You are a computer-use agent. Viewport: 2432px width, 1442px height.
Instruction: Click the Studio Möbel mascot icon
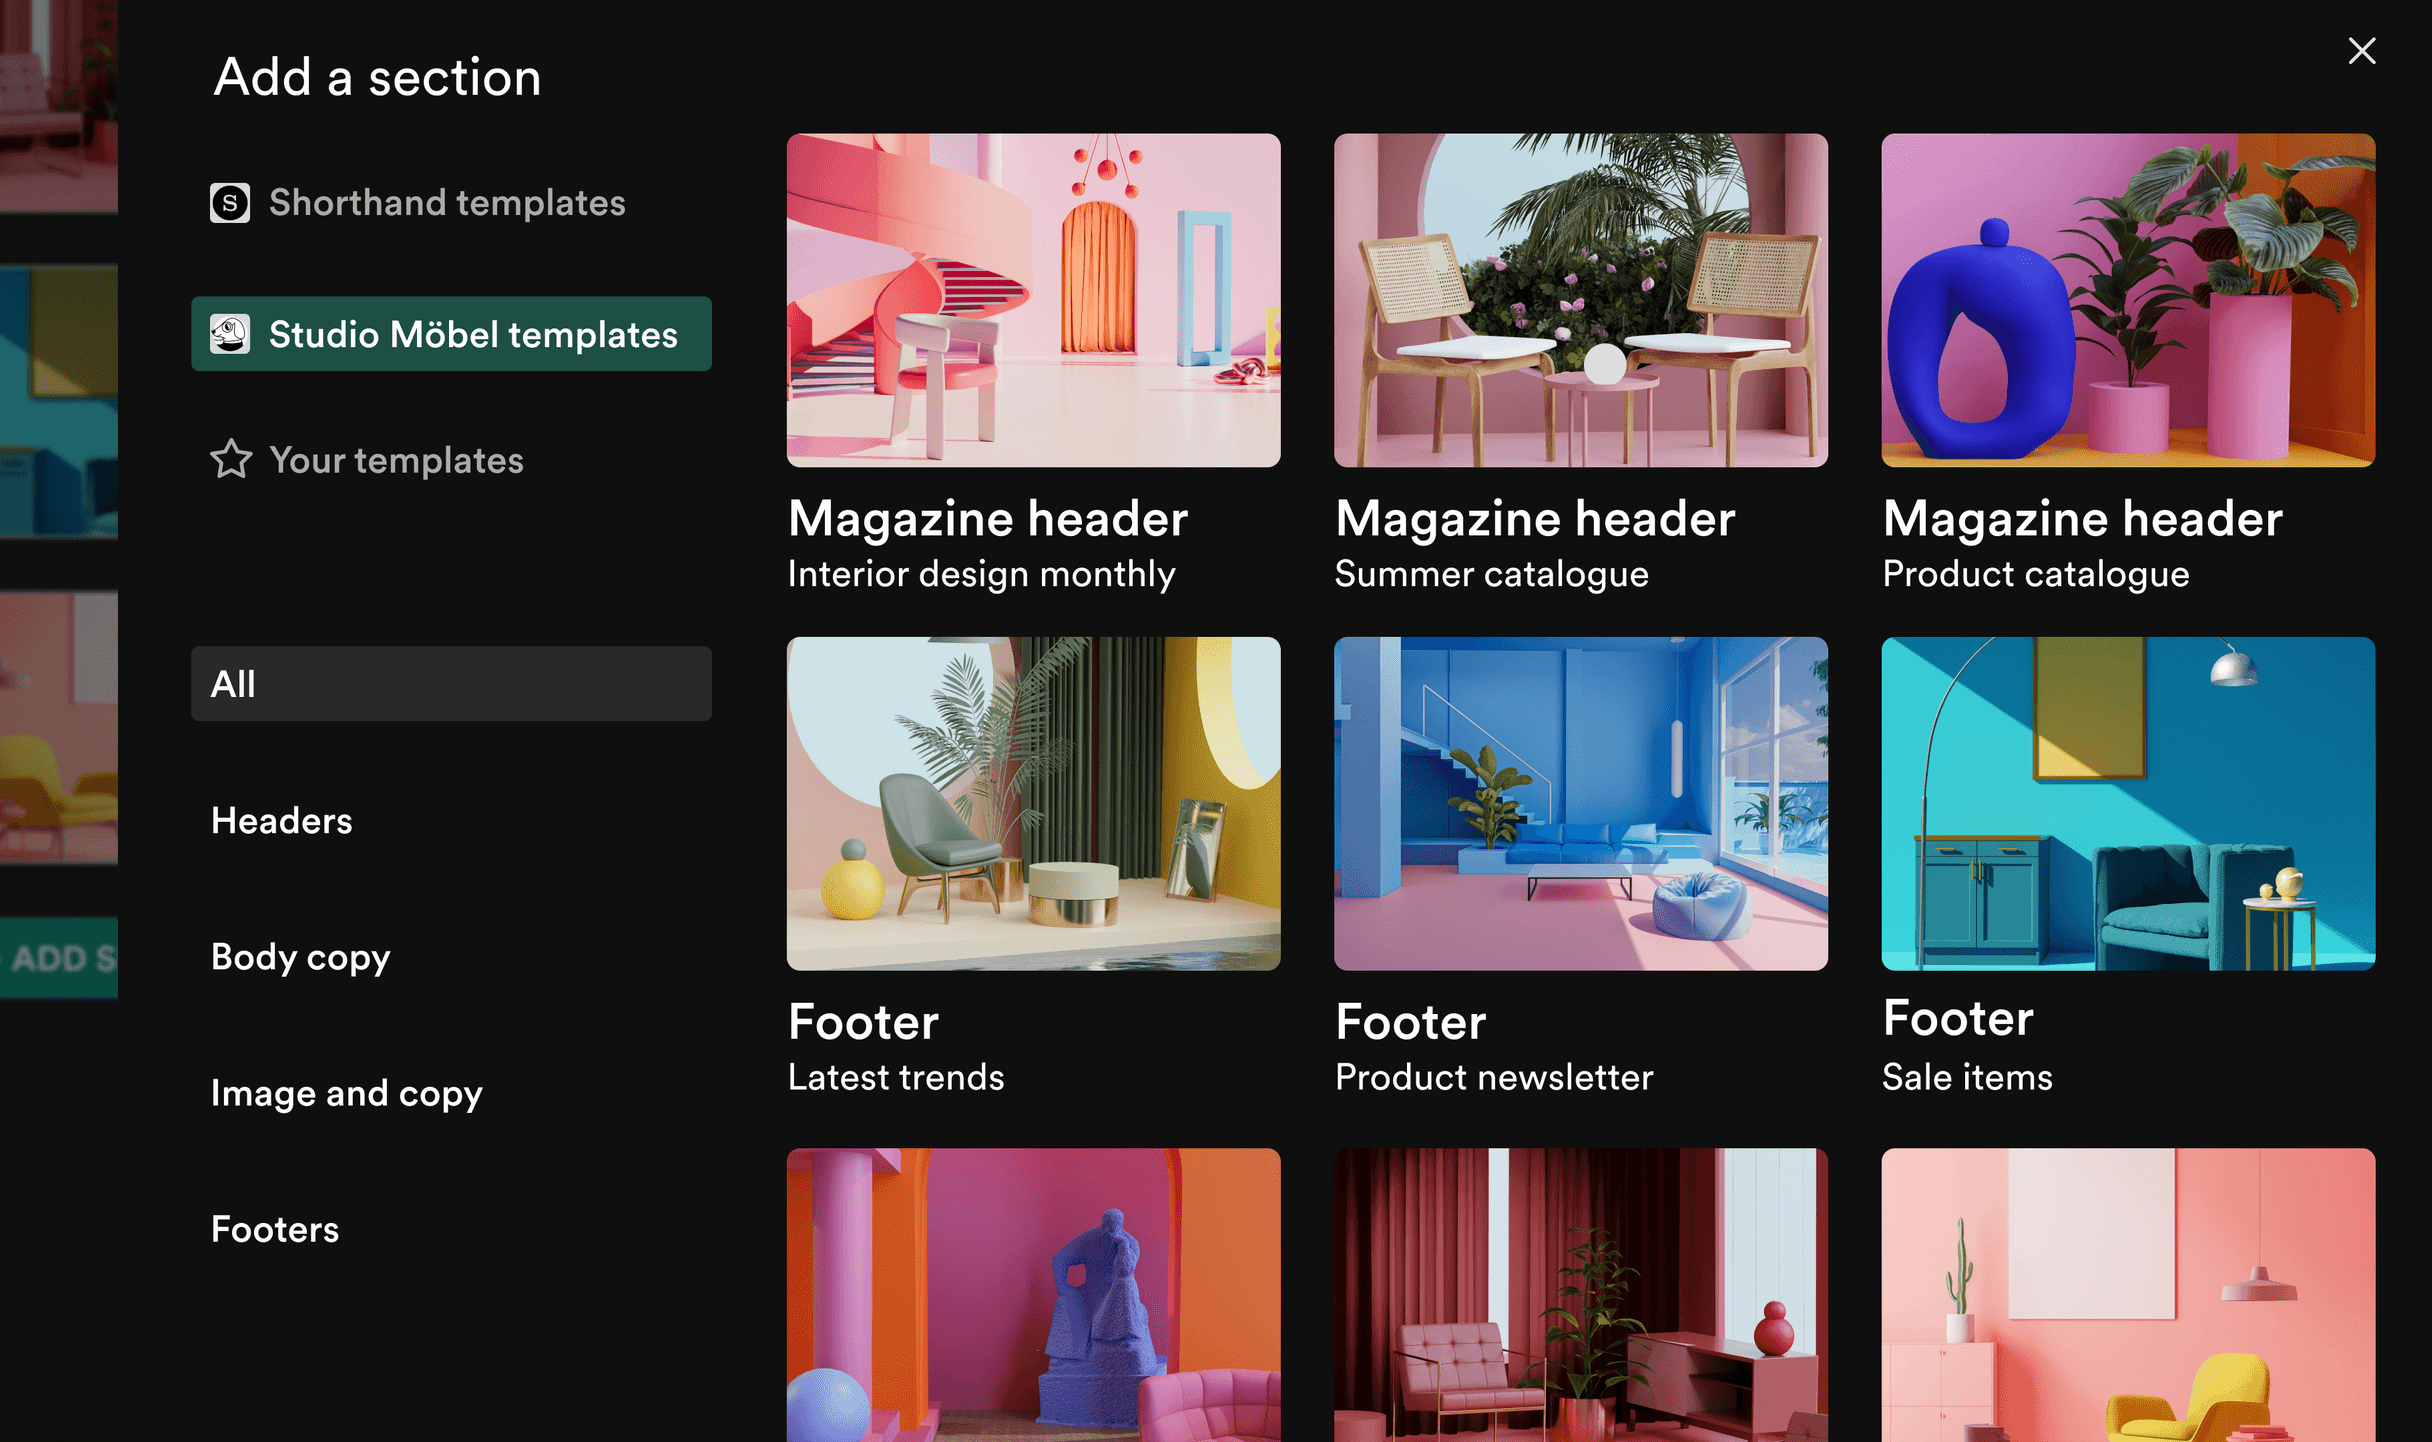230,334
